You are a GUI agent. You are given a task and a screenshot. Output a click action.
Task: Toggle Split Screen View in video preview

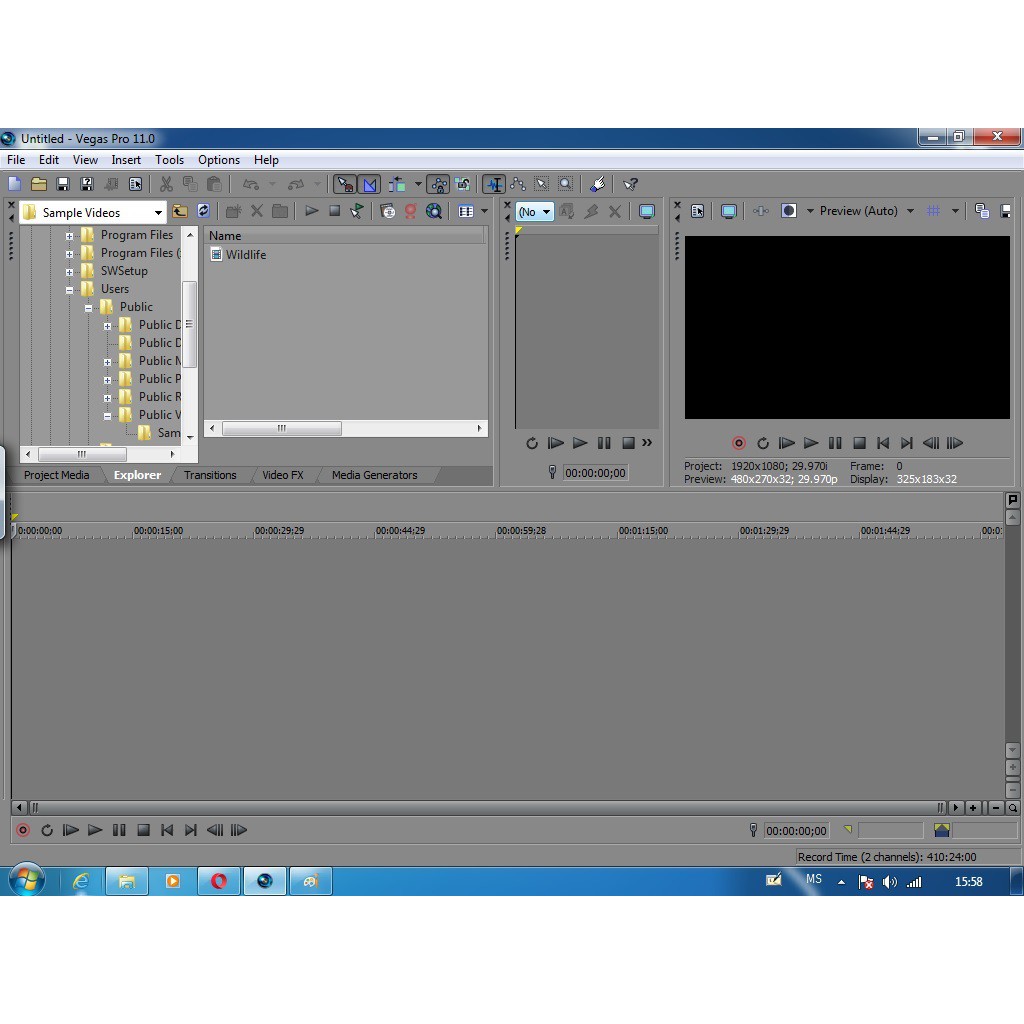(789, 211)
